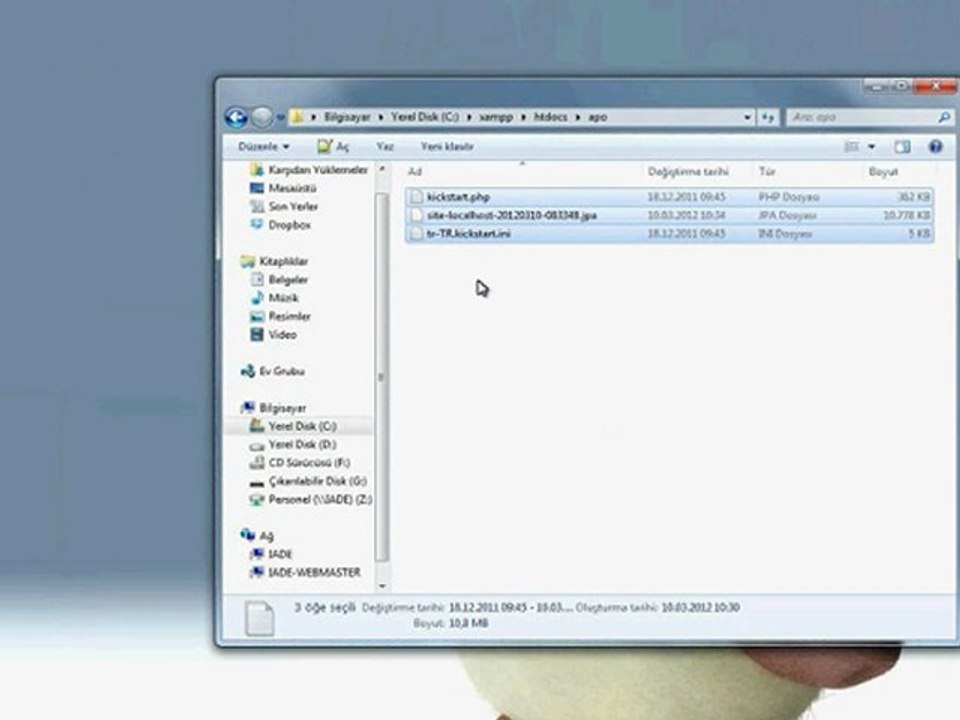Open Personel (\\JADE) (Z:) network drive

point(310,500)
